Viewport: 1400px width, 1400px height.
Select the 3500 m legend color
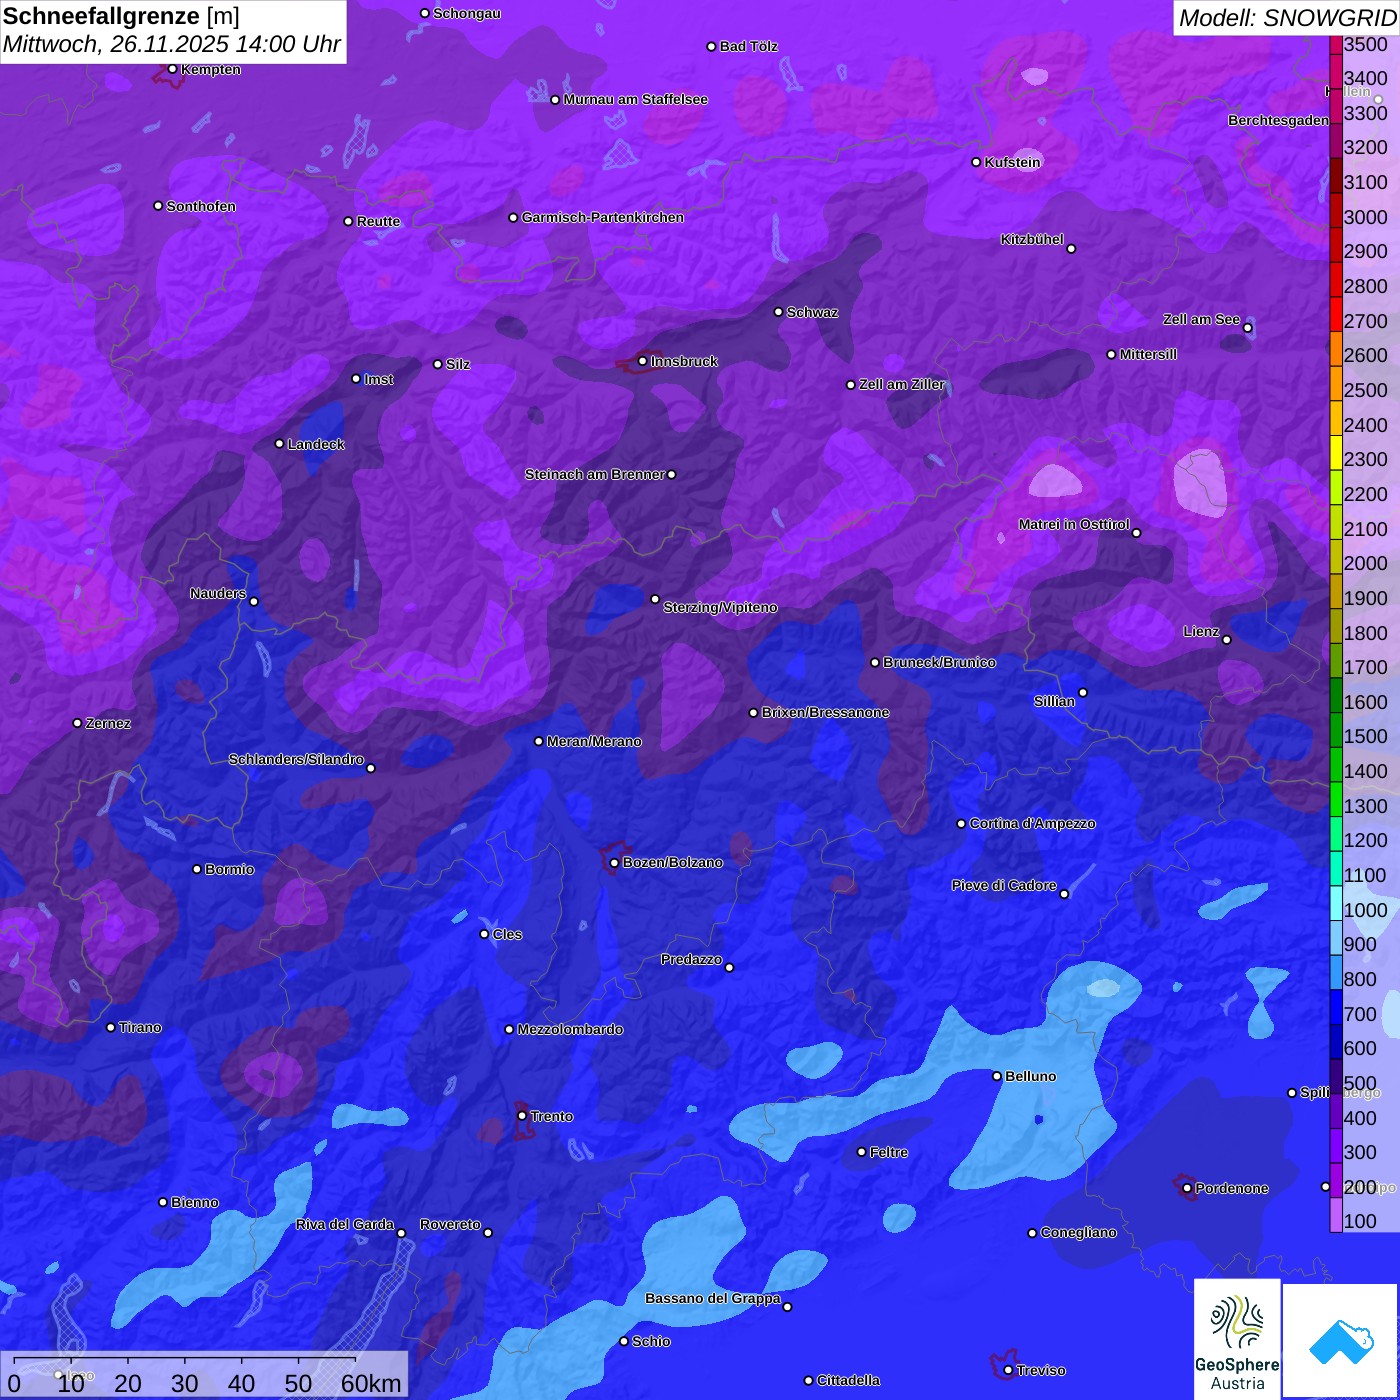[x=1336, y=44]
